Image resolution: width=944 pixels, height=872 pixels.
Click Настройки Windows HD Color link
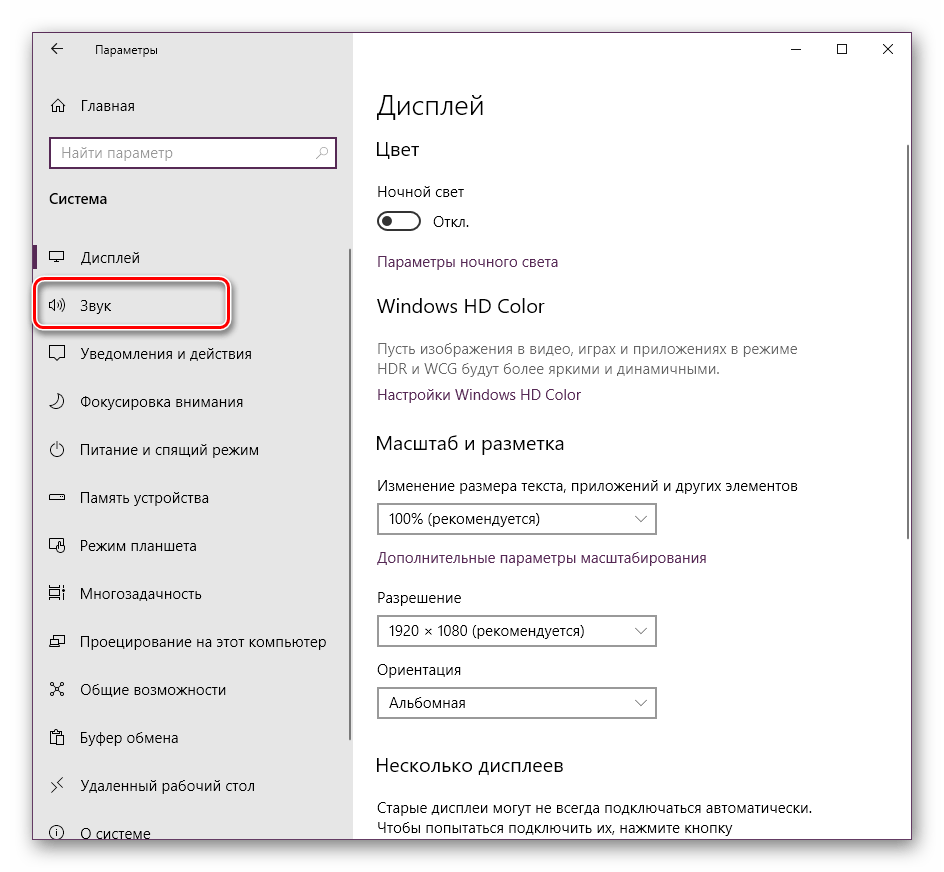(478, 395)
